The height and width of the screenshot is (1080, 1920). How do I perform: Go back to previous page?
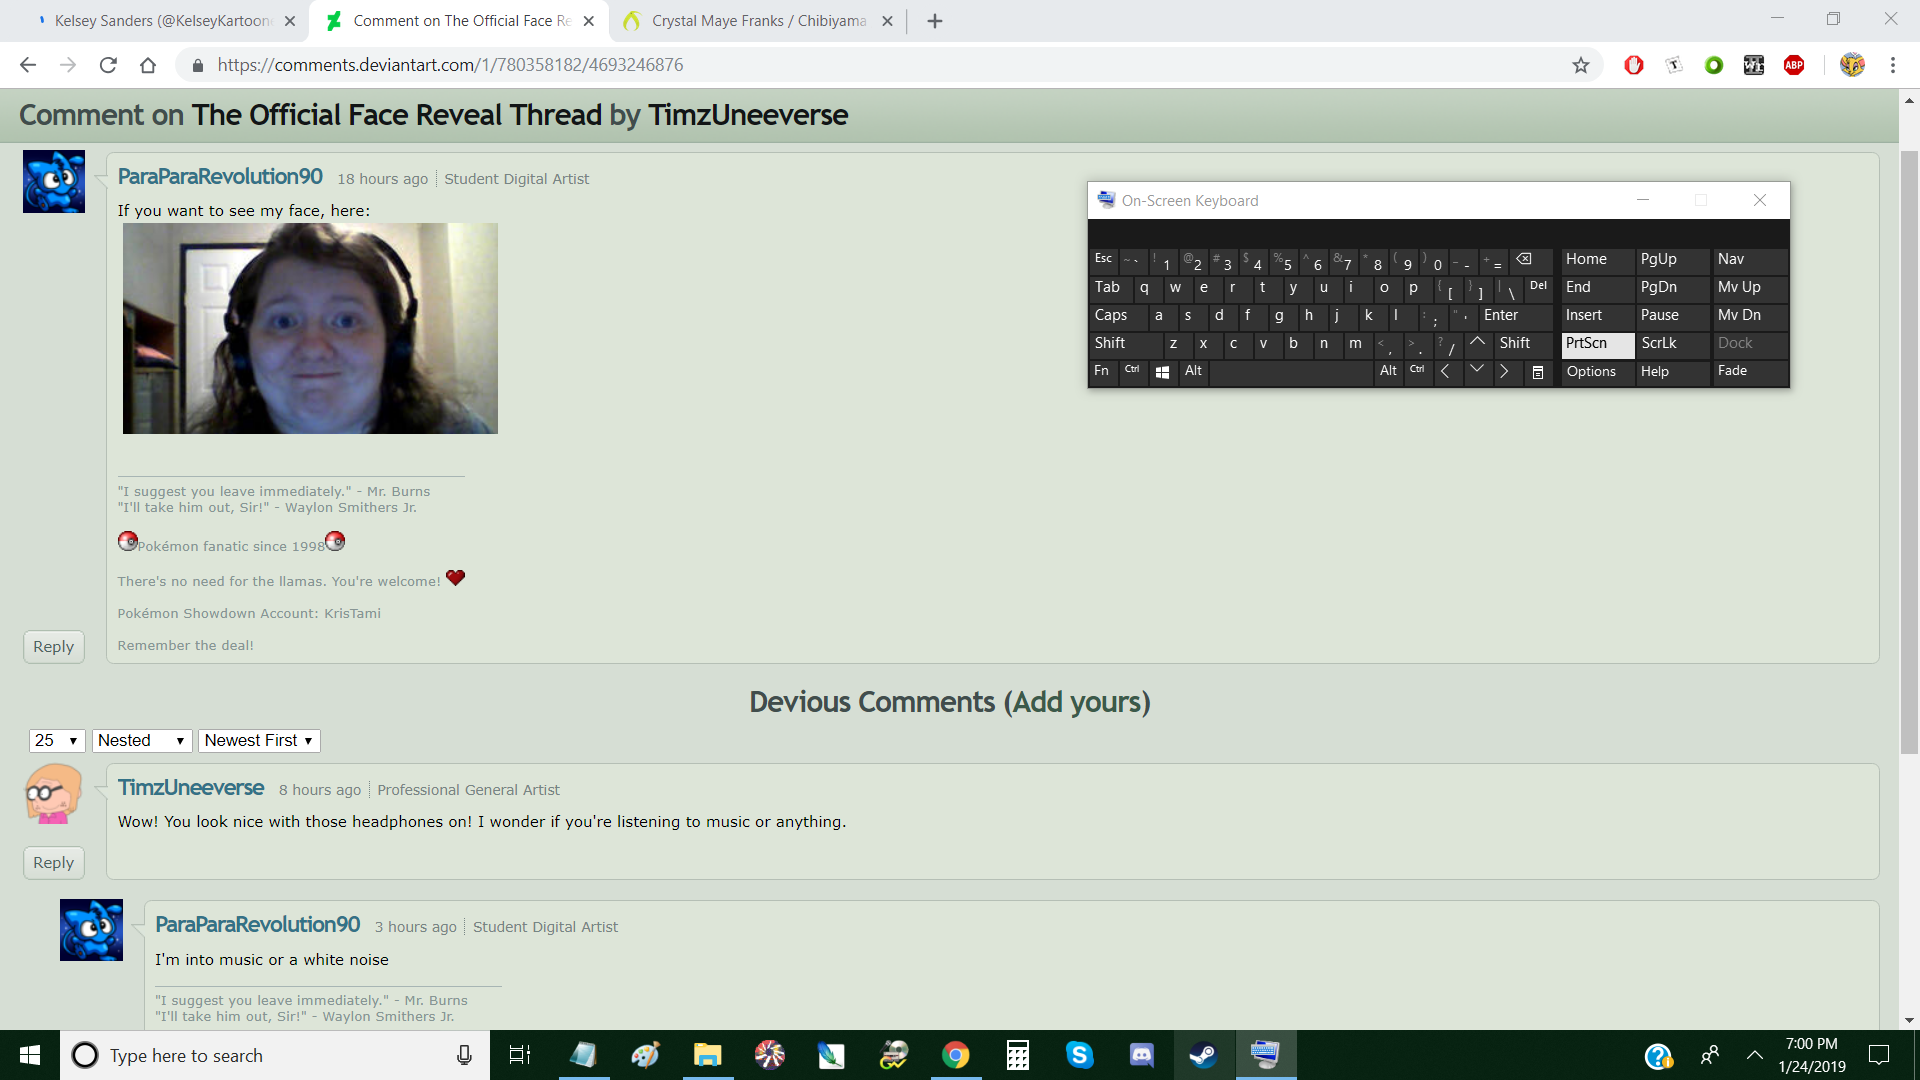point(28,65)
